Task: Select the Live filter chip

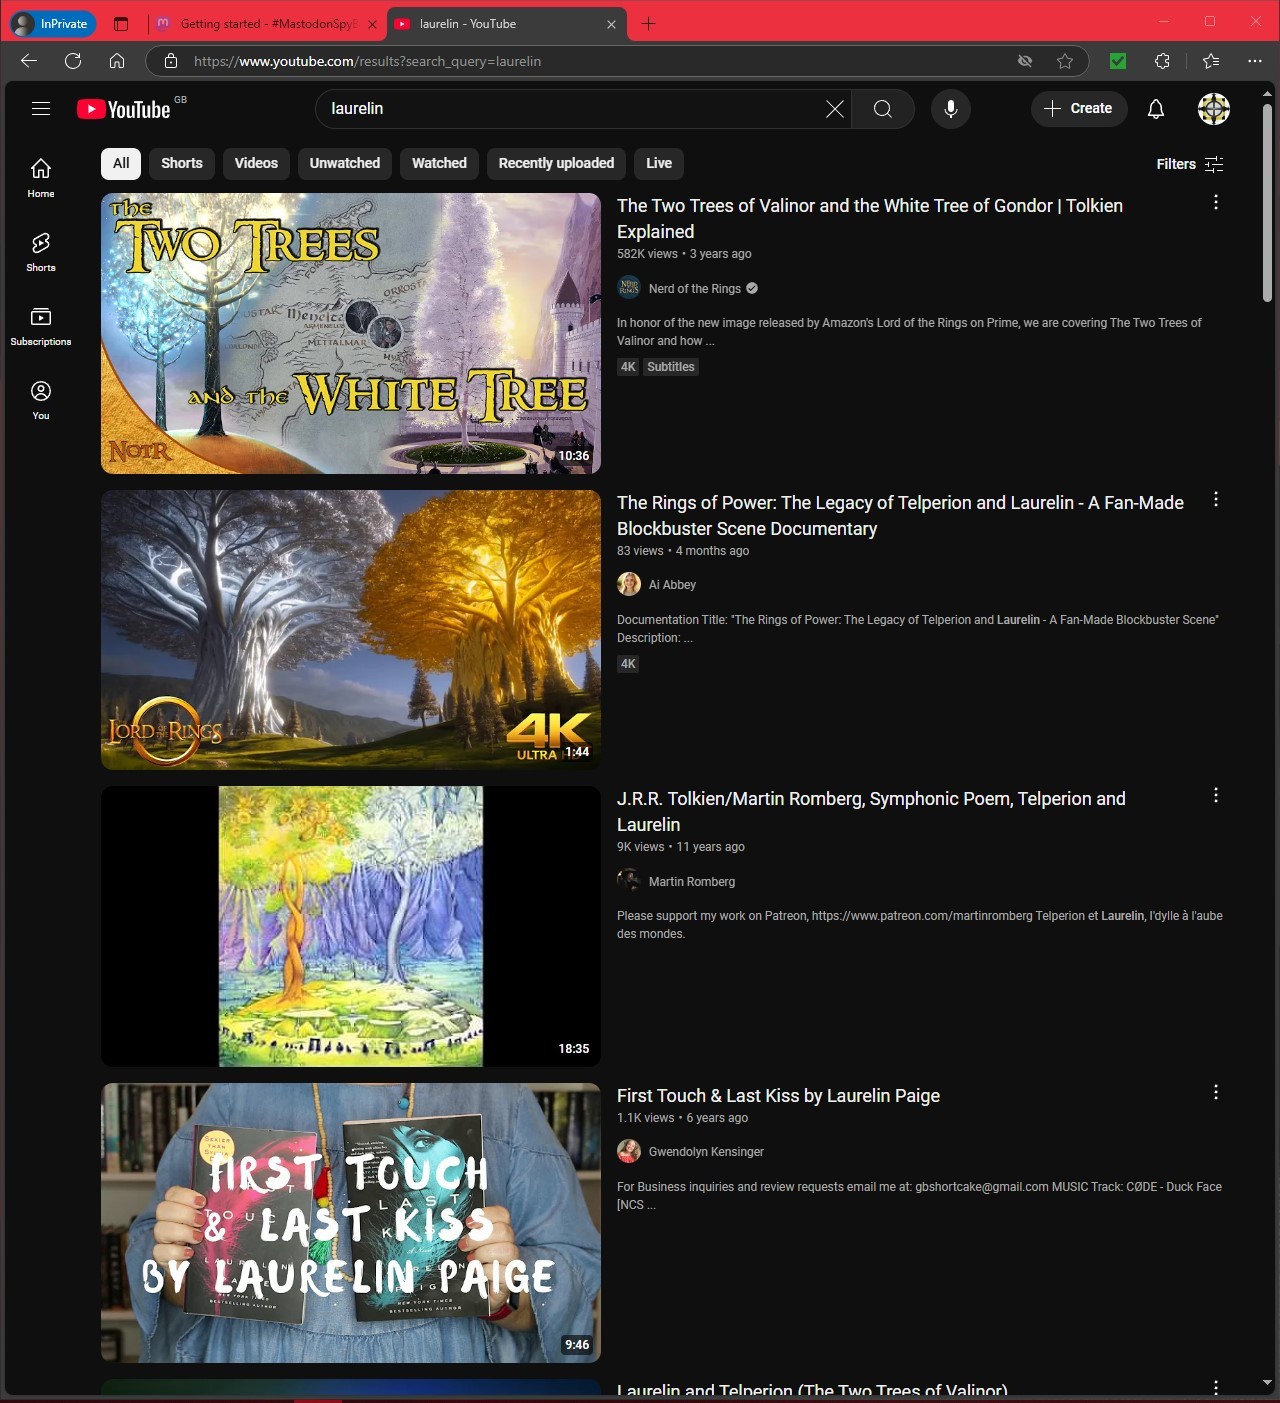Action: pos(659,163)
